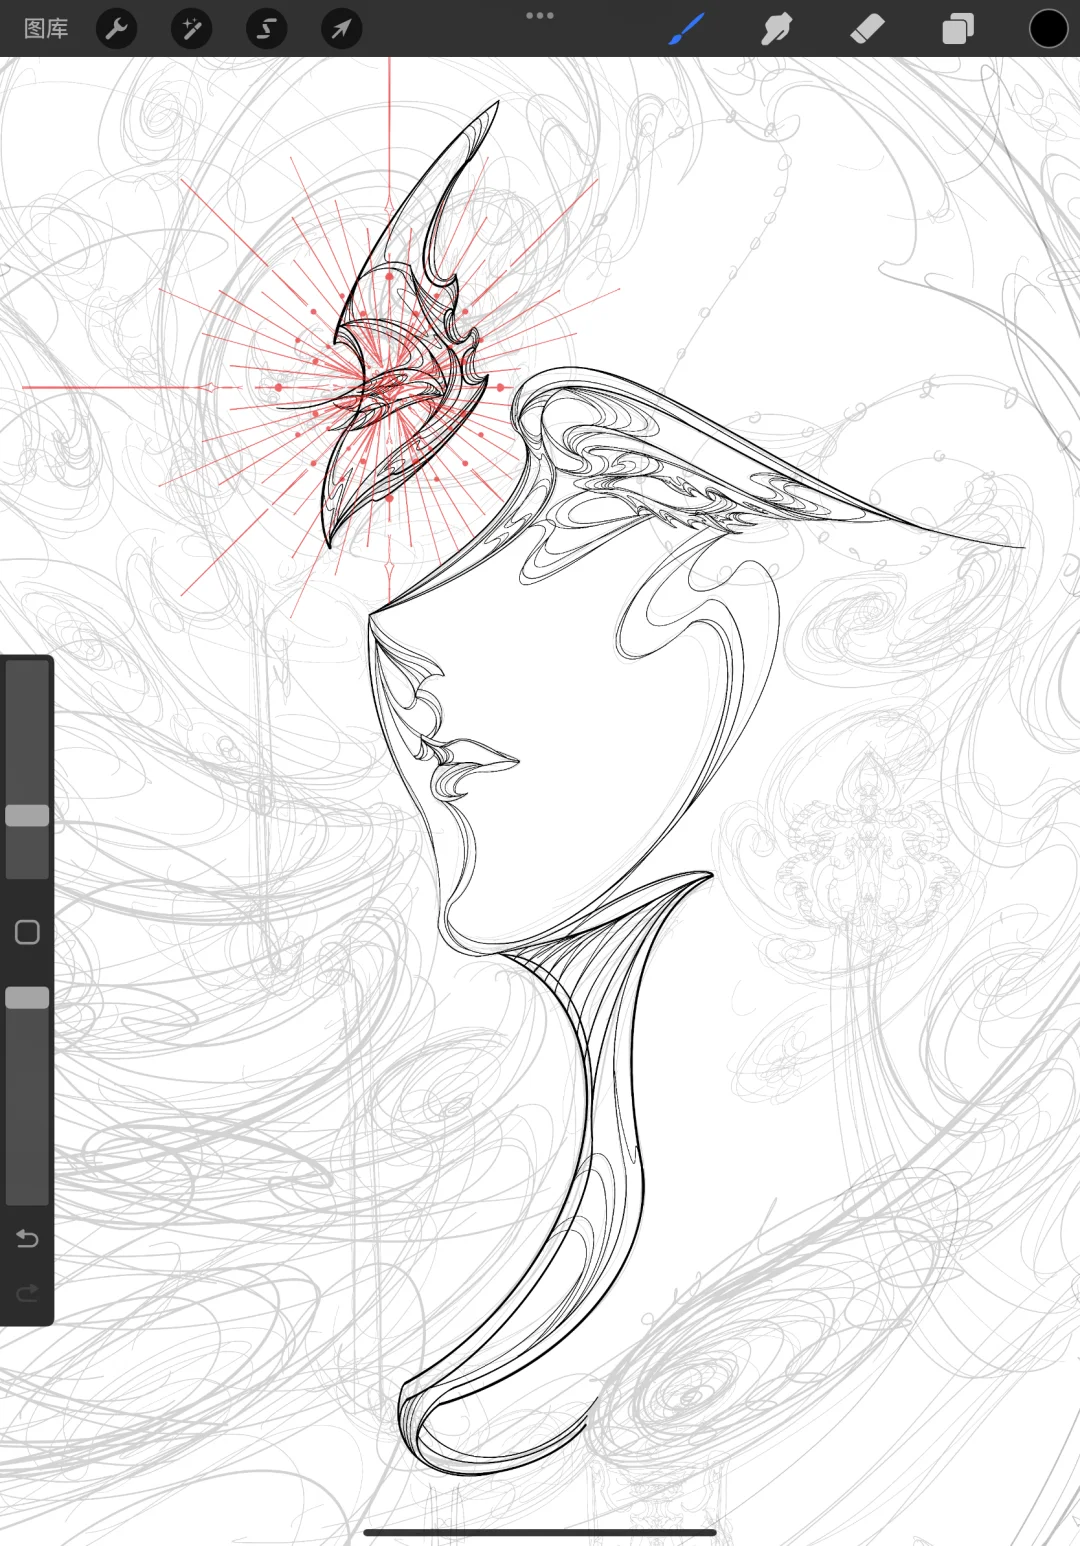The height and width of the screenshot is (1546, 1080).
Task: Click the brush opacity slider handle
Action: (27, 998)
